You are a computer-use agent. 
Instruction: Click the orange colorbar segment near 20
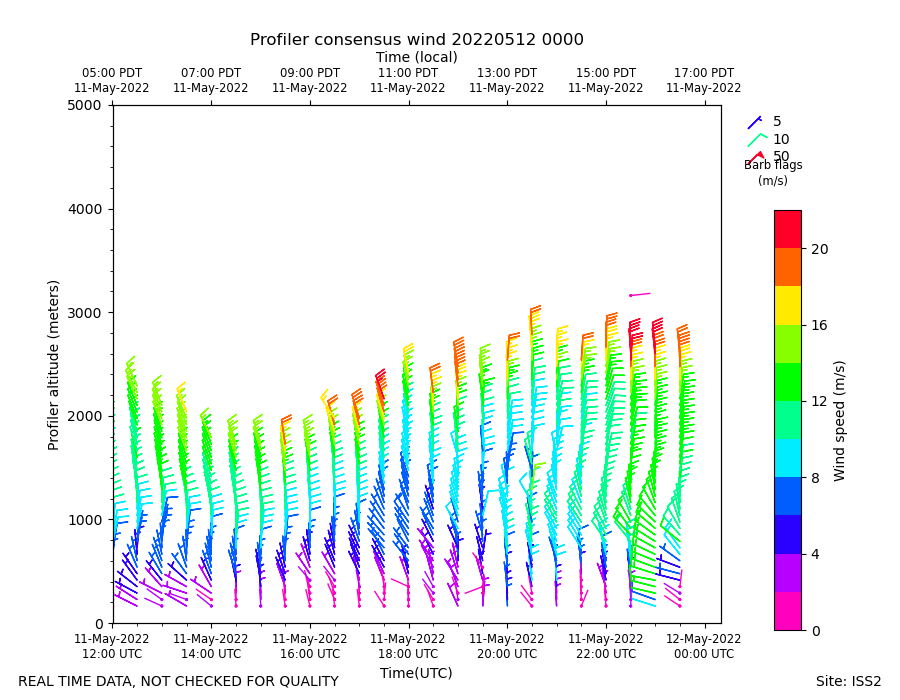click(788, 267)
